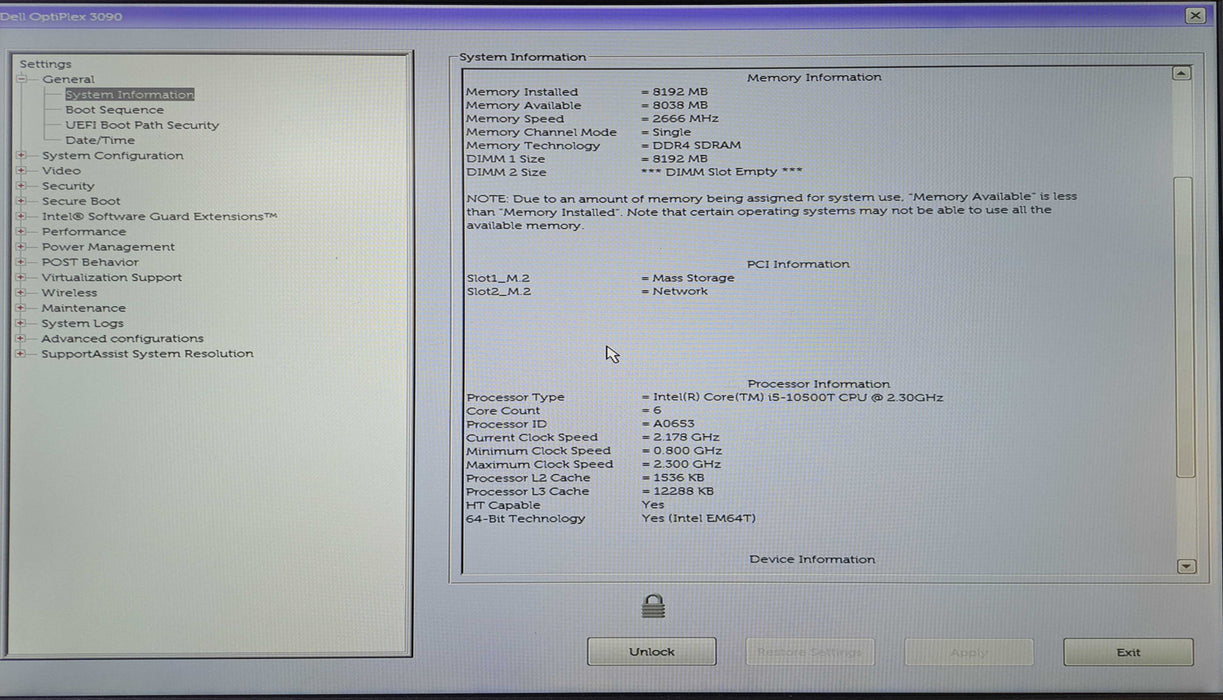Viewport: 1223px width, 700px height.
Task: Select the Power Management label
Action: coord(108,247)
